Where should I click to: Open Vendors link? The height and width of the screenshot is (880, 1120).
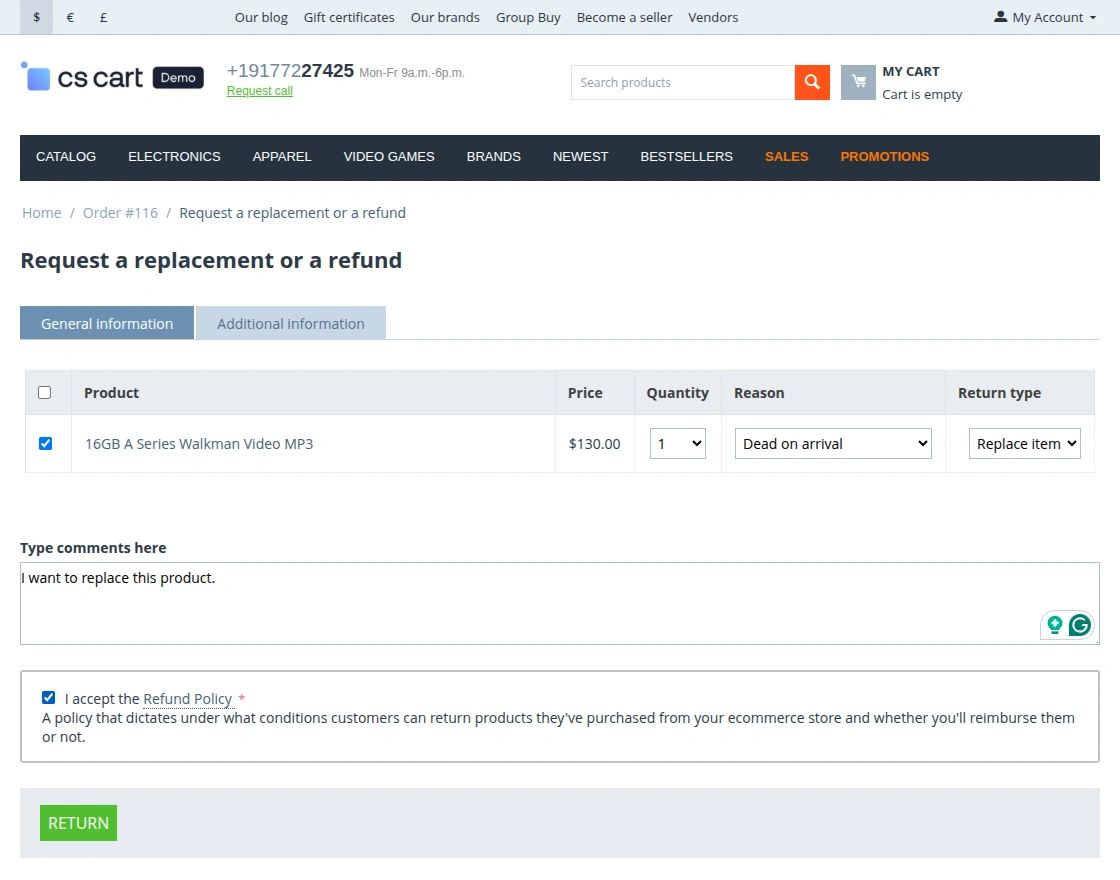(x=713, y=17)
